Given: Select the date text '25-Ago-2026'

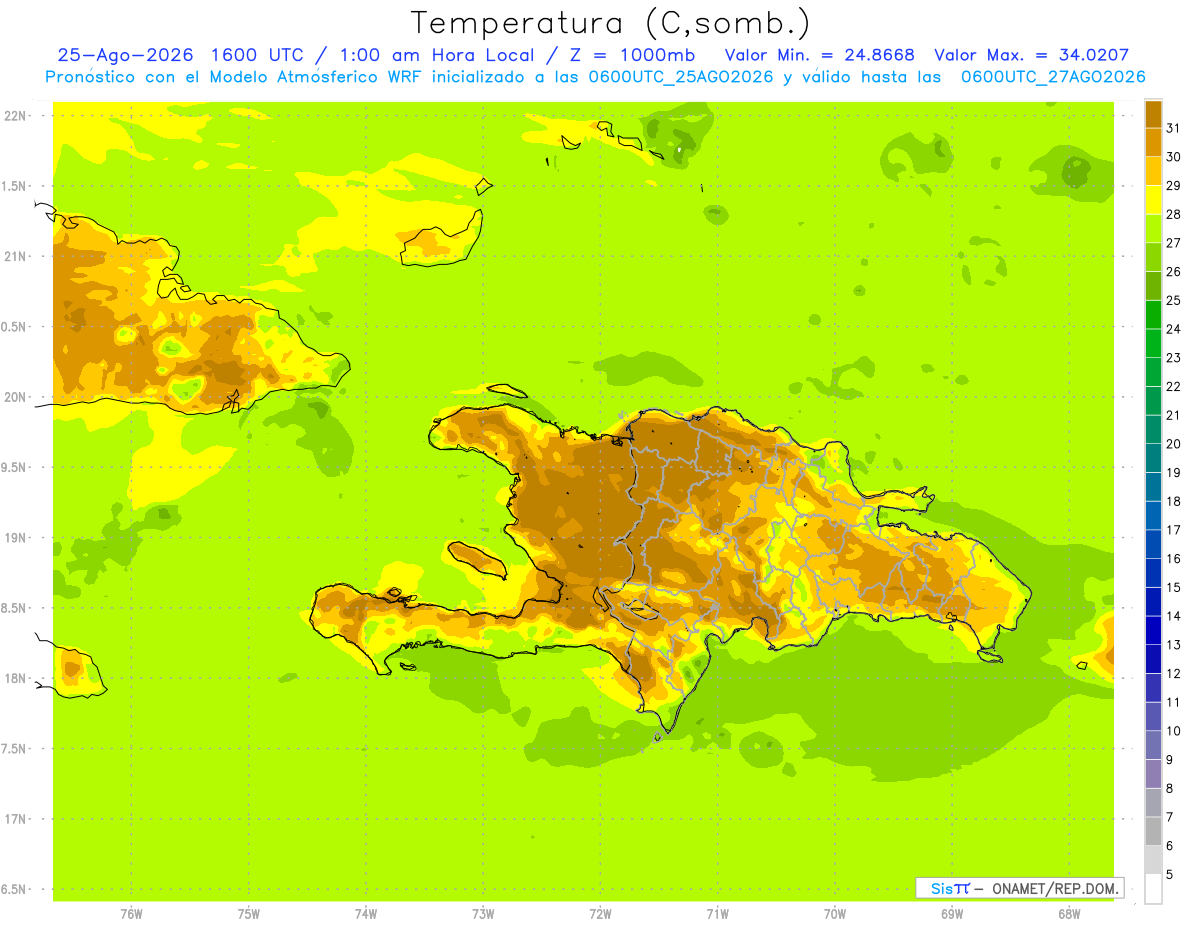Looking at the screenshot, I should (x=124, y=55).
